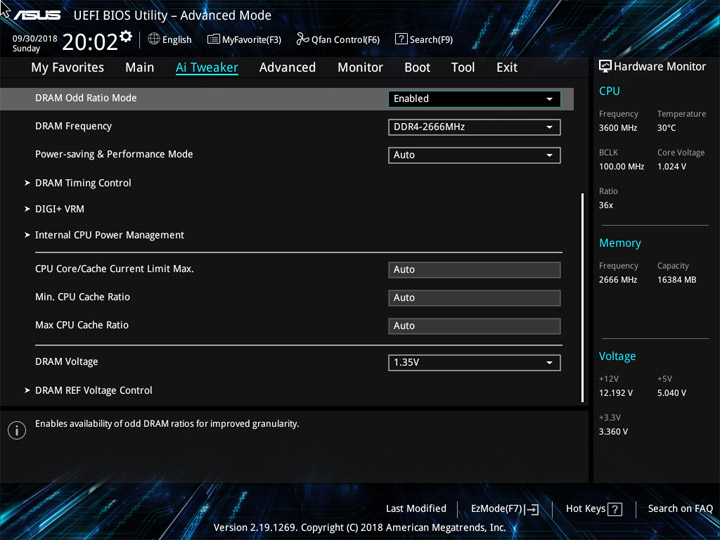Click the EzMode(F7) exit arrow icon
Image resolution: width=720 pixels, height=540 pixels.
(x=532, y=509)
